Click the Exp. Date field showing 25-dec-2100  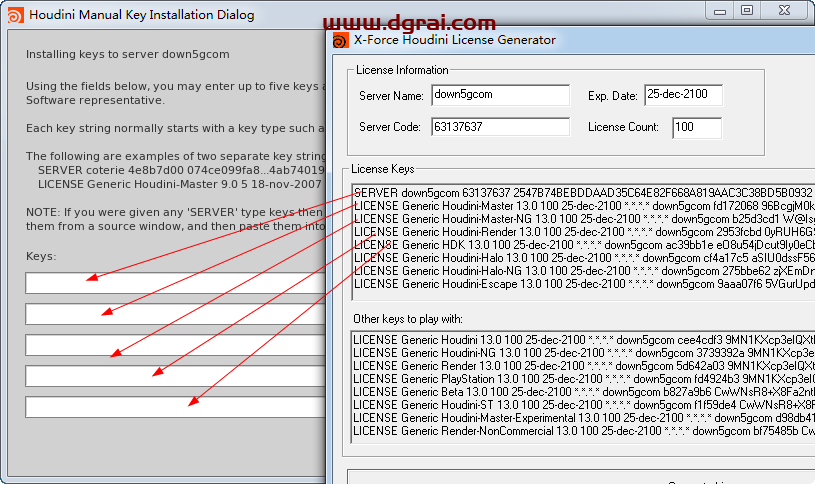click(x=683, y=95)
